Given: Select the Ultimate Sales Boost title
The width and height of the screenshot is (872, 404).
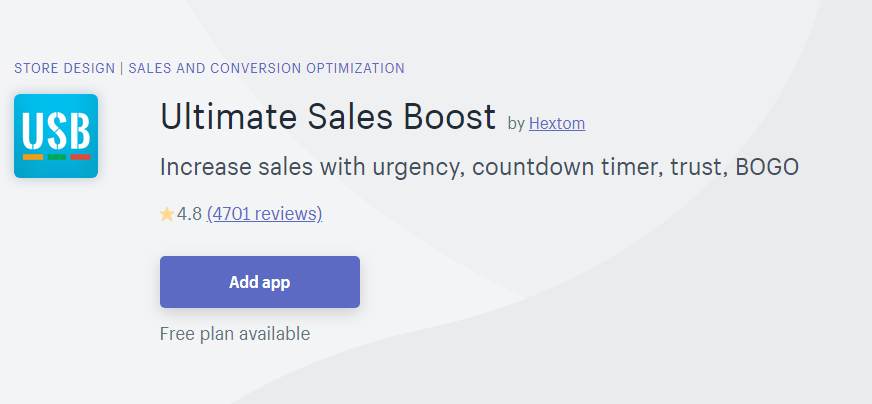Looking at the screenshot, I should click(x=328, y=117).
